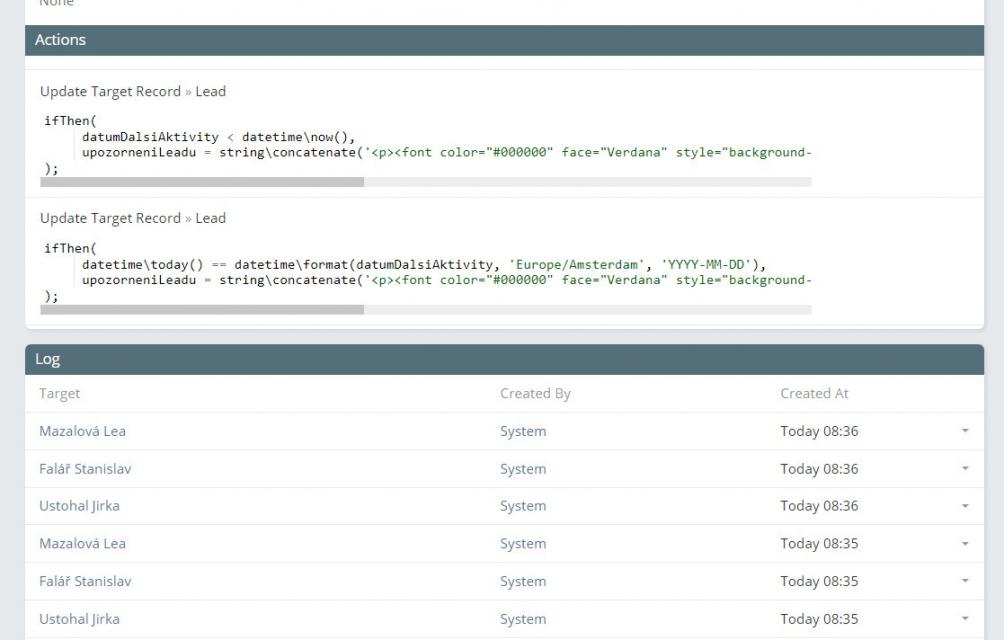The image size is (1004, 640).
Task: Open row menu for Mazalová Lea at 08:36
Action: pyautogui.click(x=965, y=431)
